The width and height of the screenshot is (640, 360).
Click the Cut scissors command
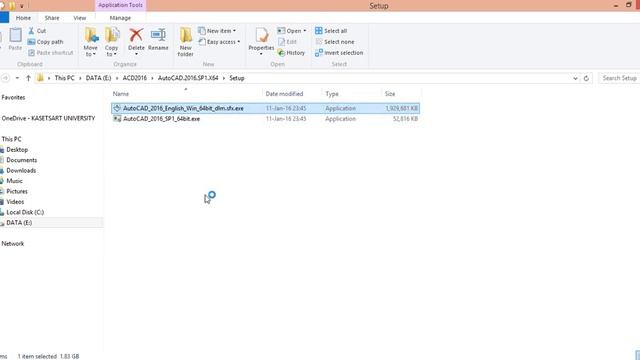37,31
